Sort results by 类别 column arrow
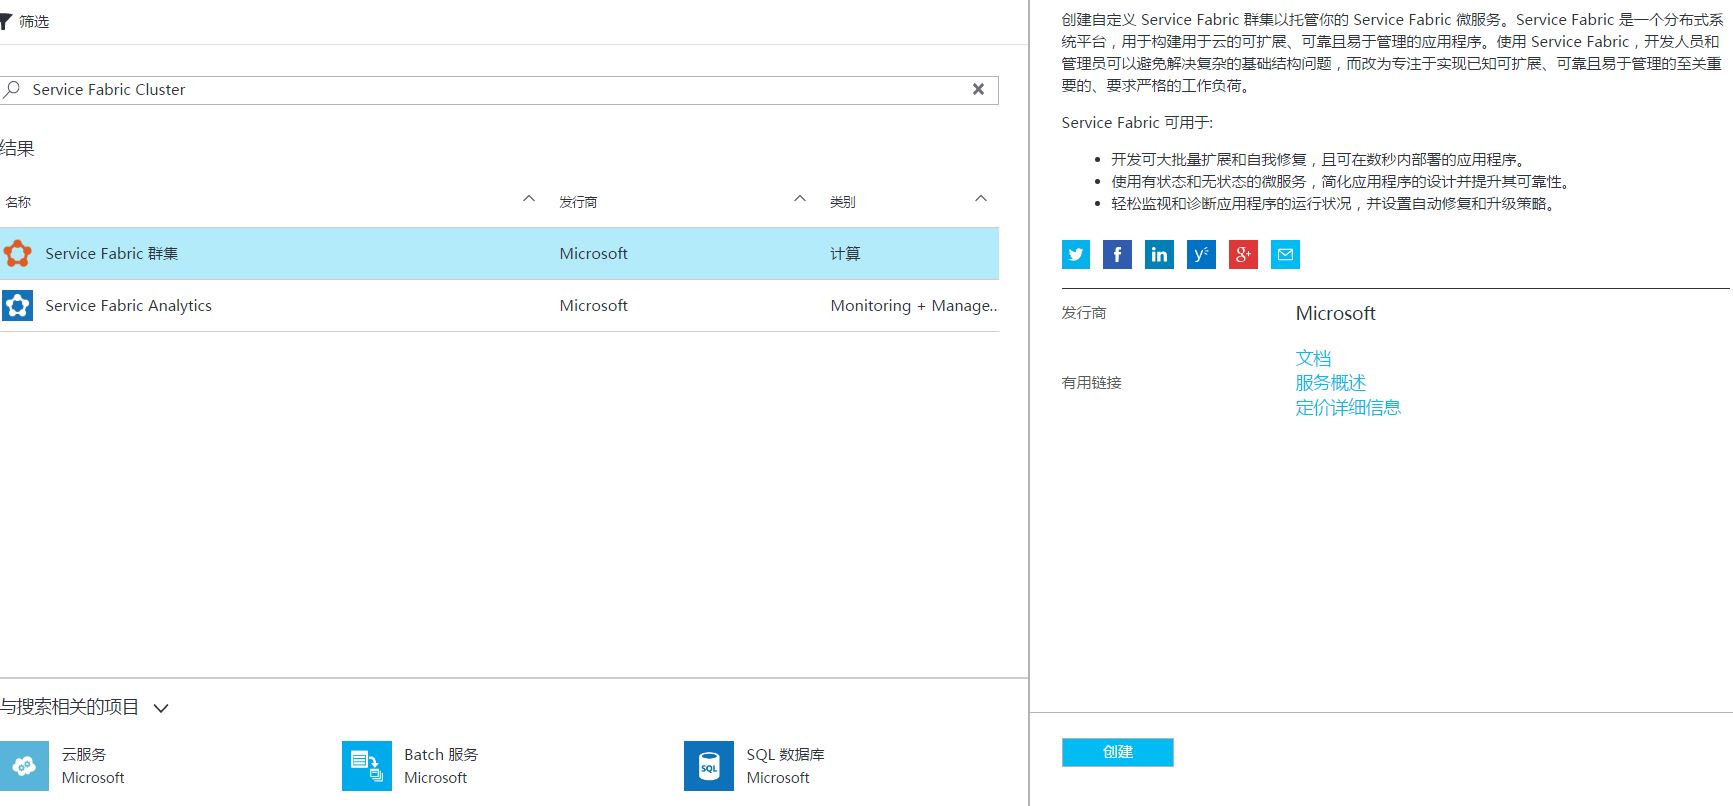The image size is (1733, 806). (981, 199)
